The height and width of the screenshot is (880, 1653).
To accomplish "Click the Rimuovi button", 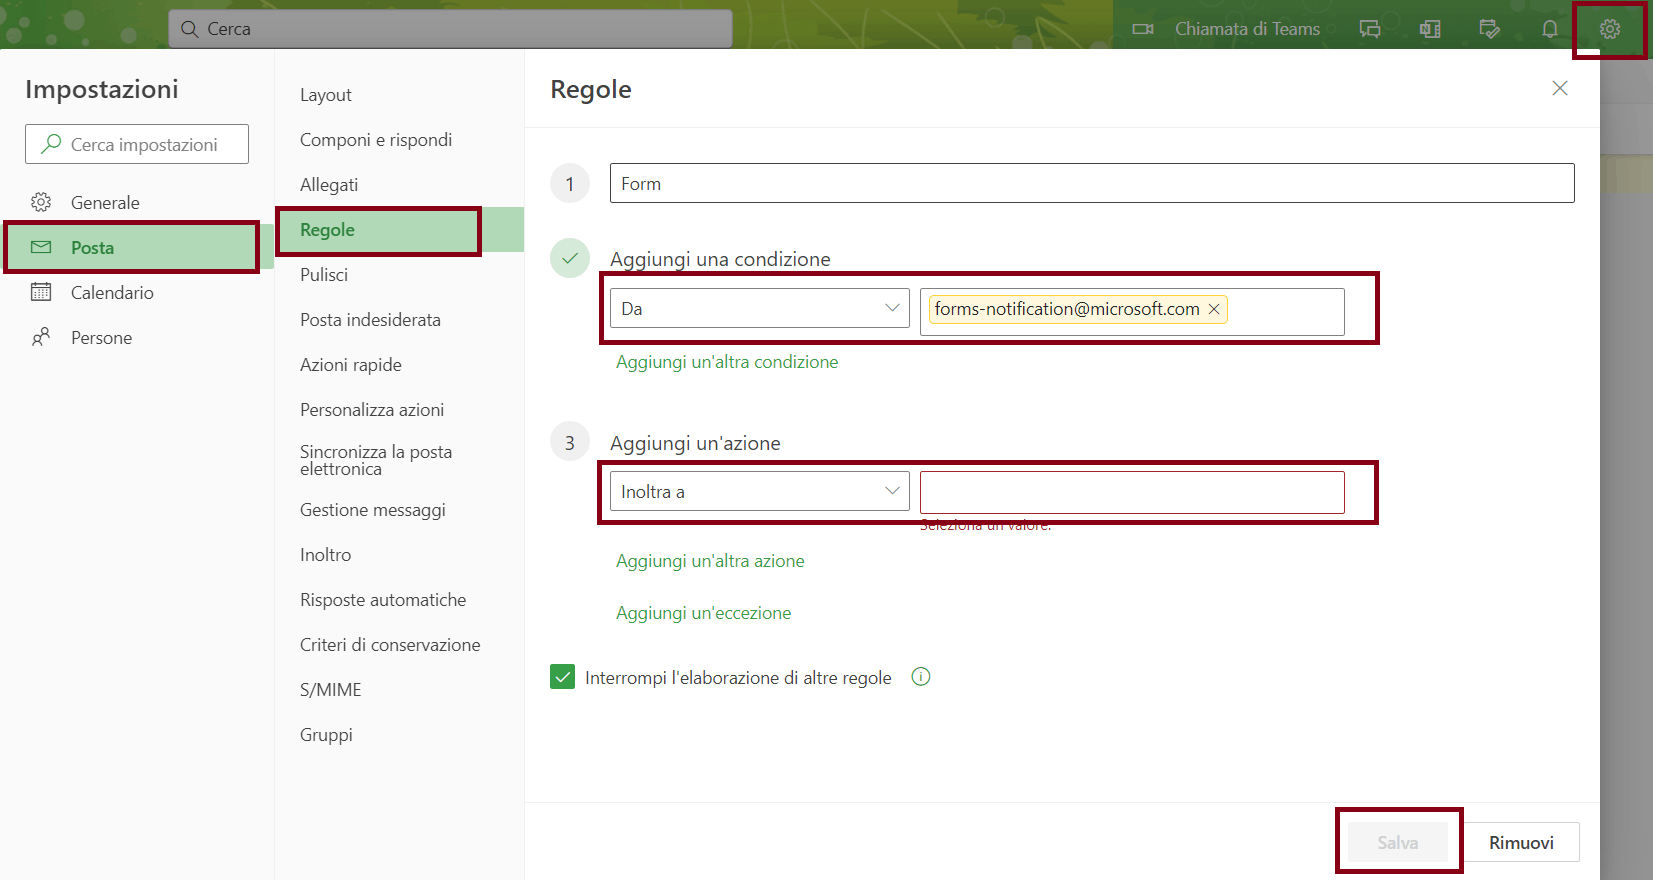I will click(x=1521, y=842).
